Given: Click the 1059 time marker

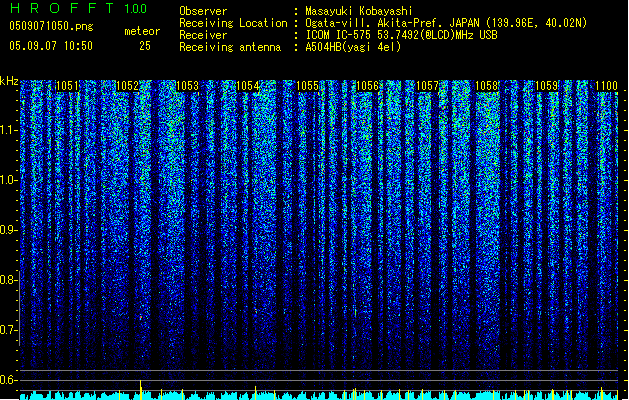Looking at the screenshot, I should pyautogui.click(x=547, y=86).
